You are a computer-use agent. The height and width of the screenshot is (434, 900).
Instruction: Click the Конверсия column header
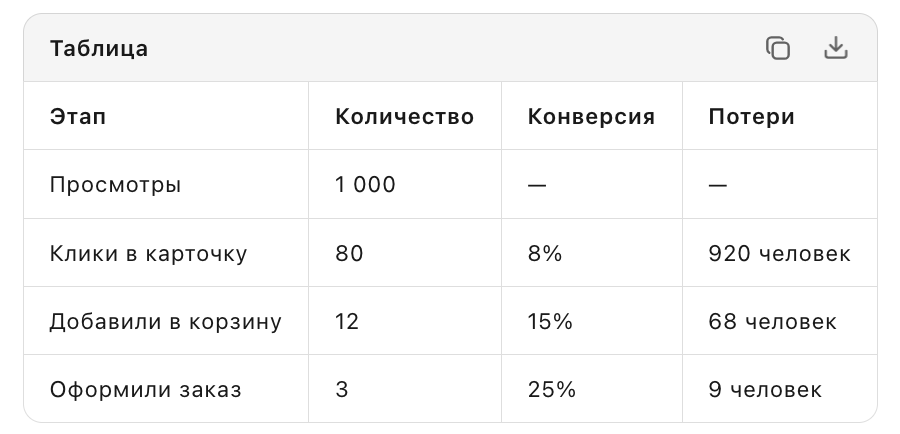click(591, 117)
